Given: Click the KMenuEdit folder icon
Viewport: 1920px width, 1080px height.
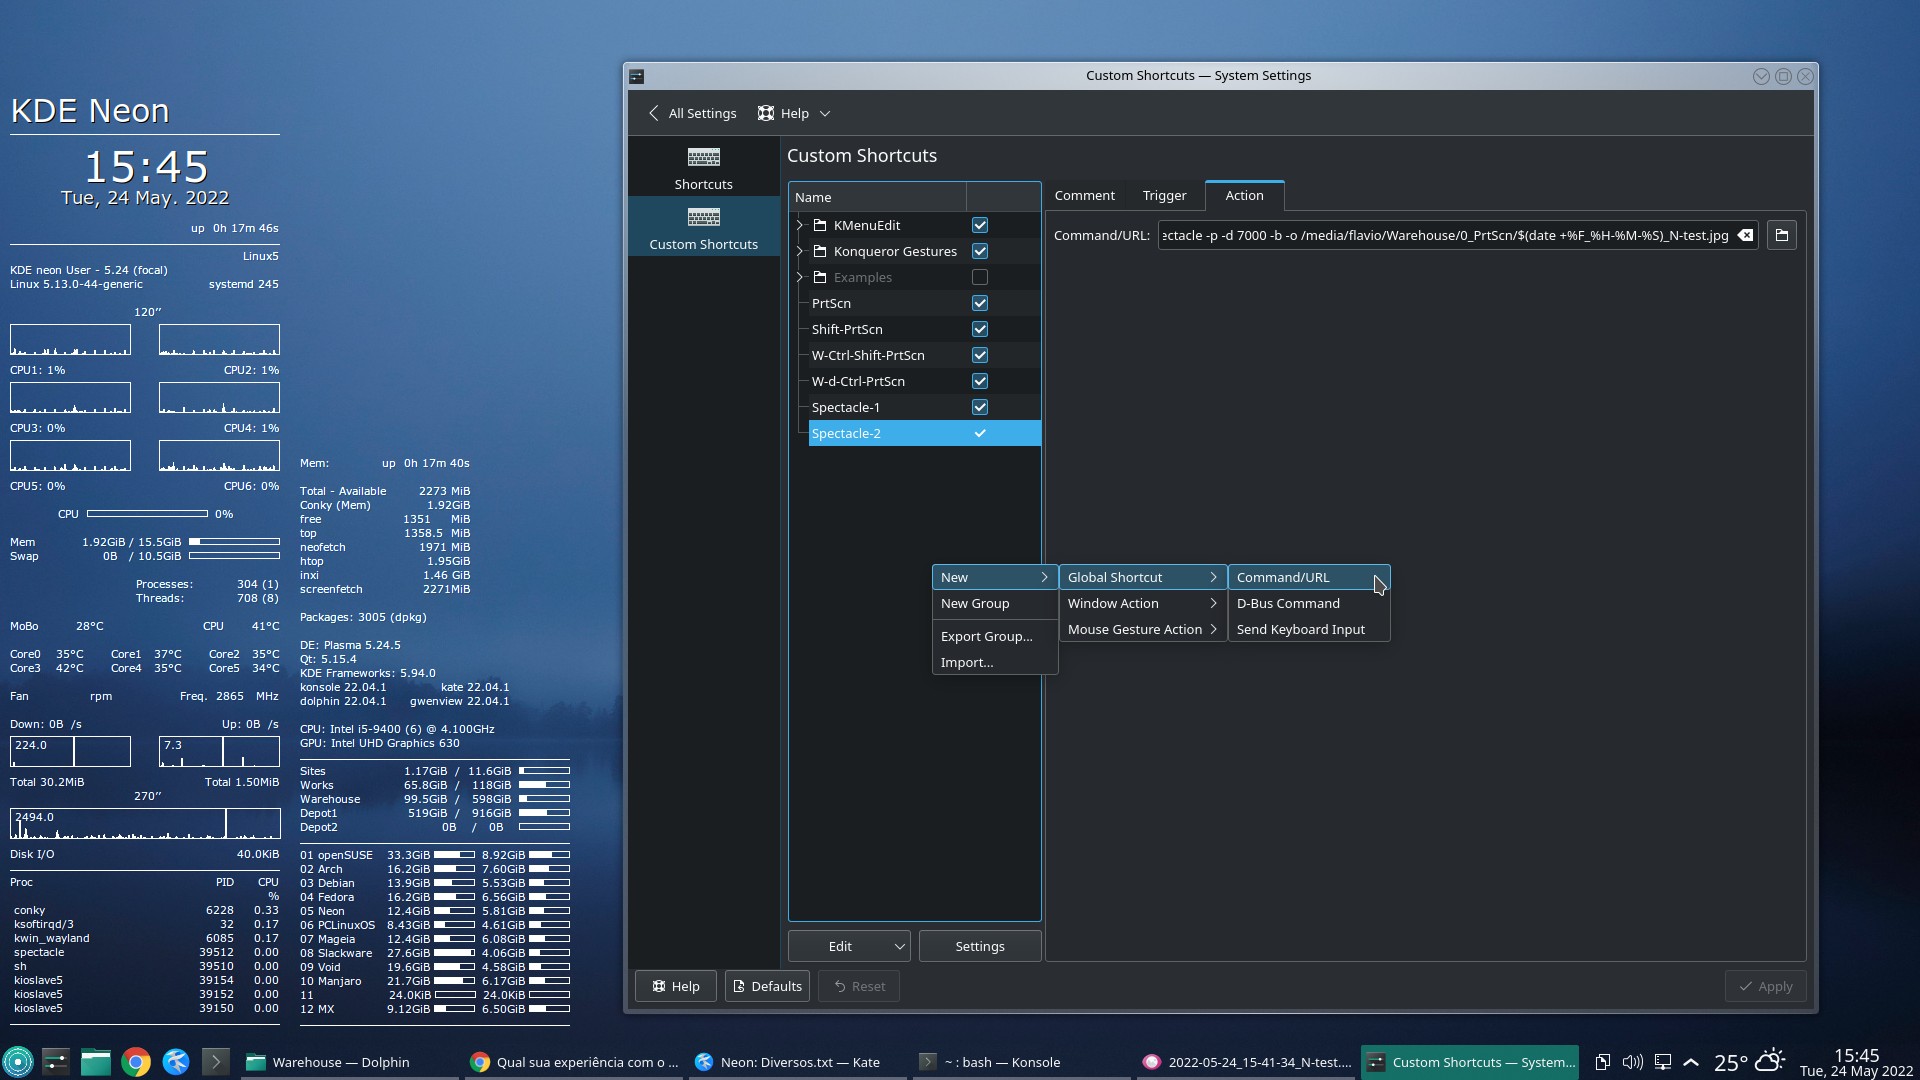Looking at the screenshot, I should click(x=820, y=225).
